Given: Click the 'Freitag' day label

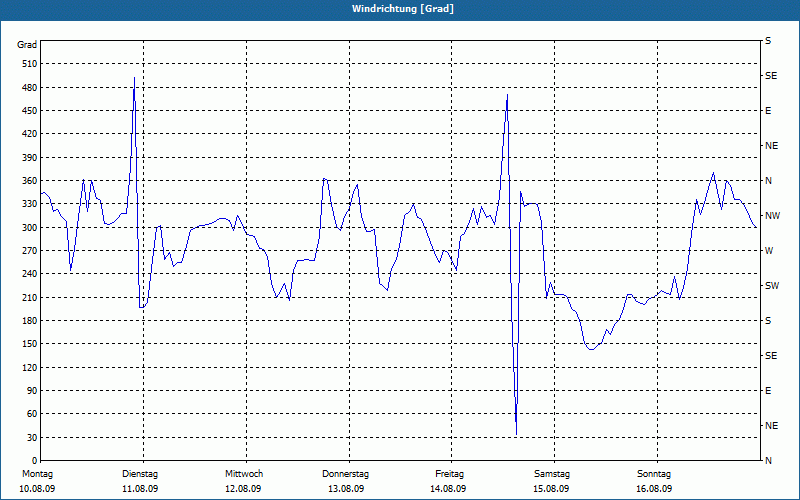Looking at the screenshot, I should [x=449, y=474].
